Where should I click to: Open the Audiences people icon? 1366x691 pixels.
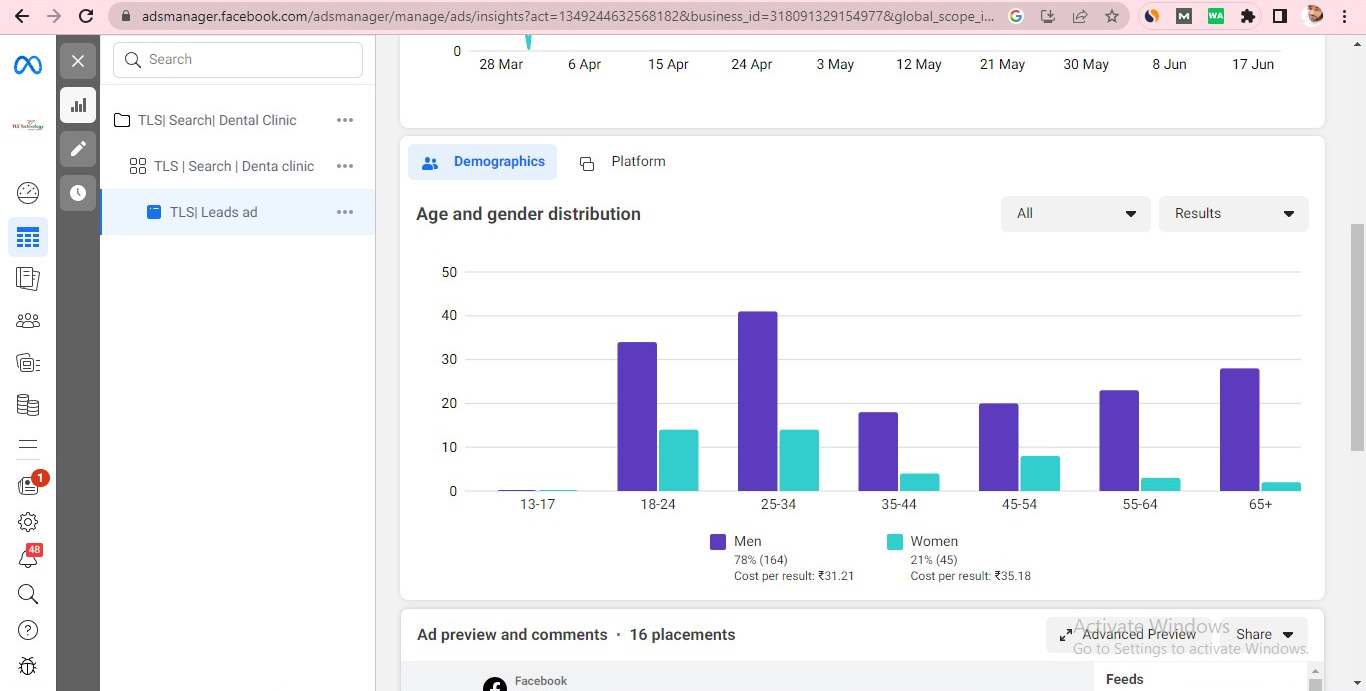pyautogui.click(x=28, y=321)
